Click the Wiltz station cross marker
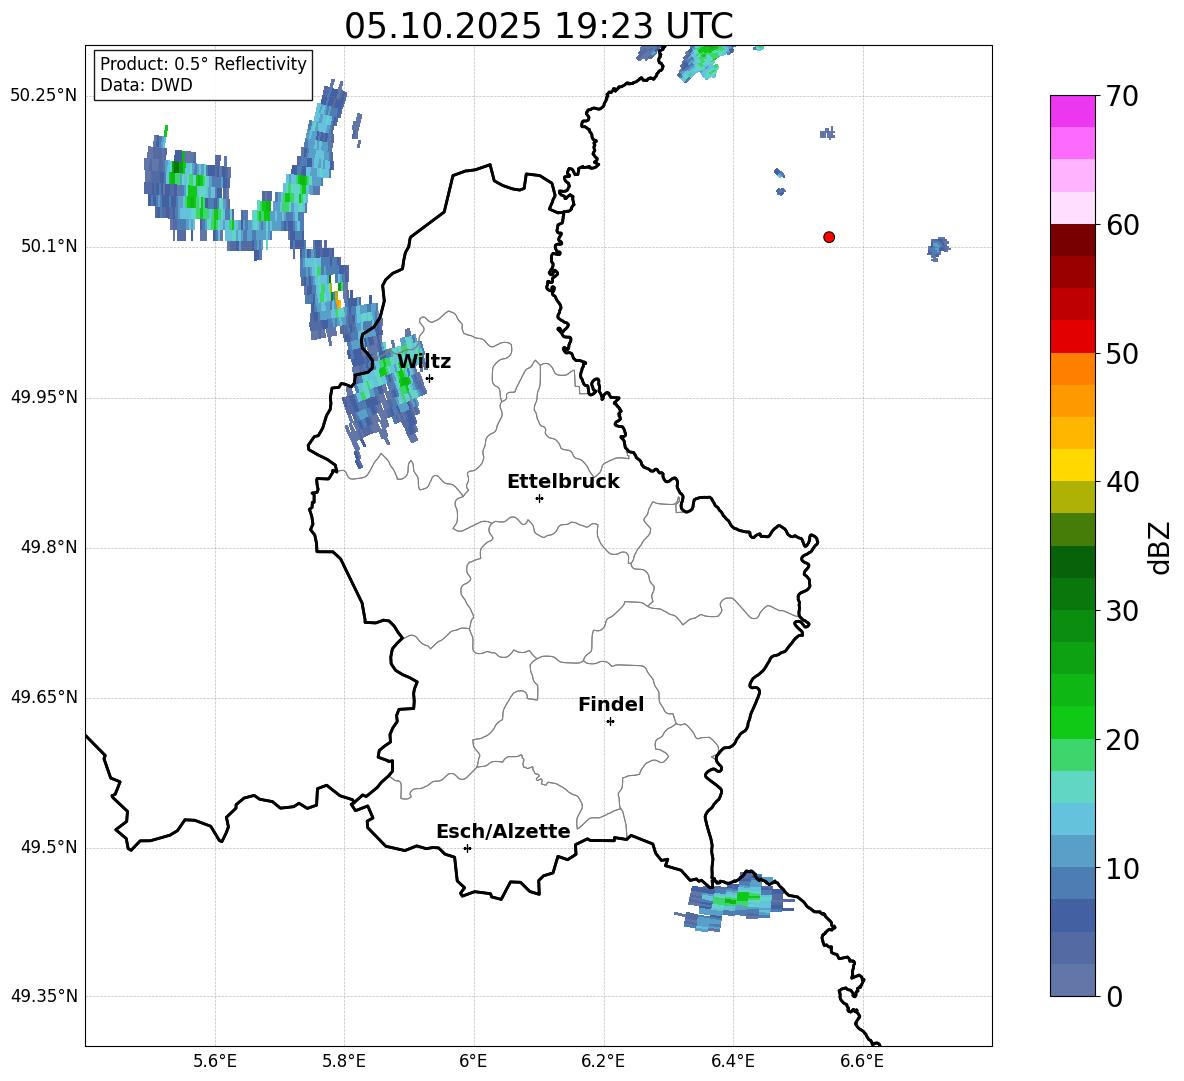 429,378
